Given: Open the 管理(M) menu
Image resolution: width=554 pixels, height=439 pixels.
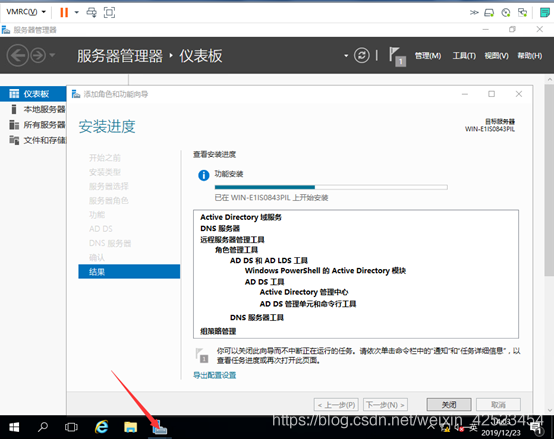Looking at the screenshot, I should pos(428,56).
